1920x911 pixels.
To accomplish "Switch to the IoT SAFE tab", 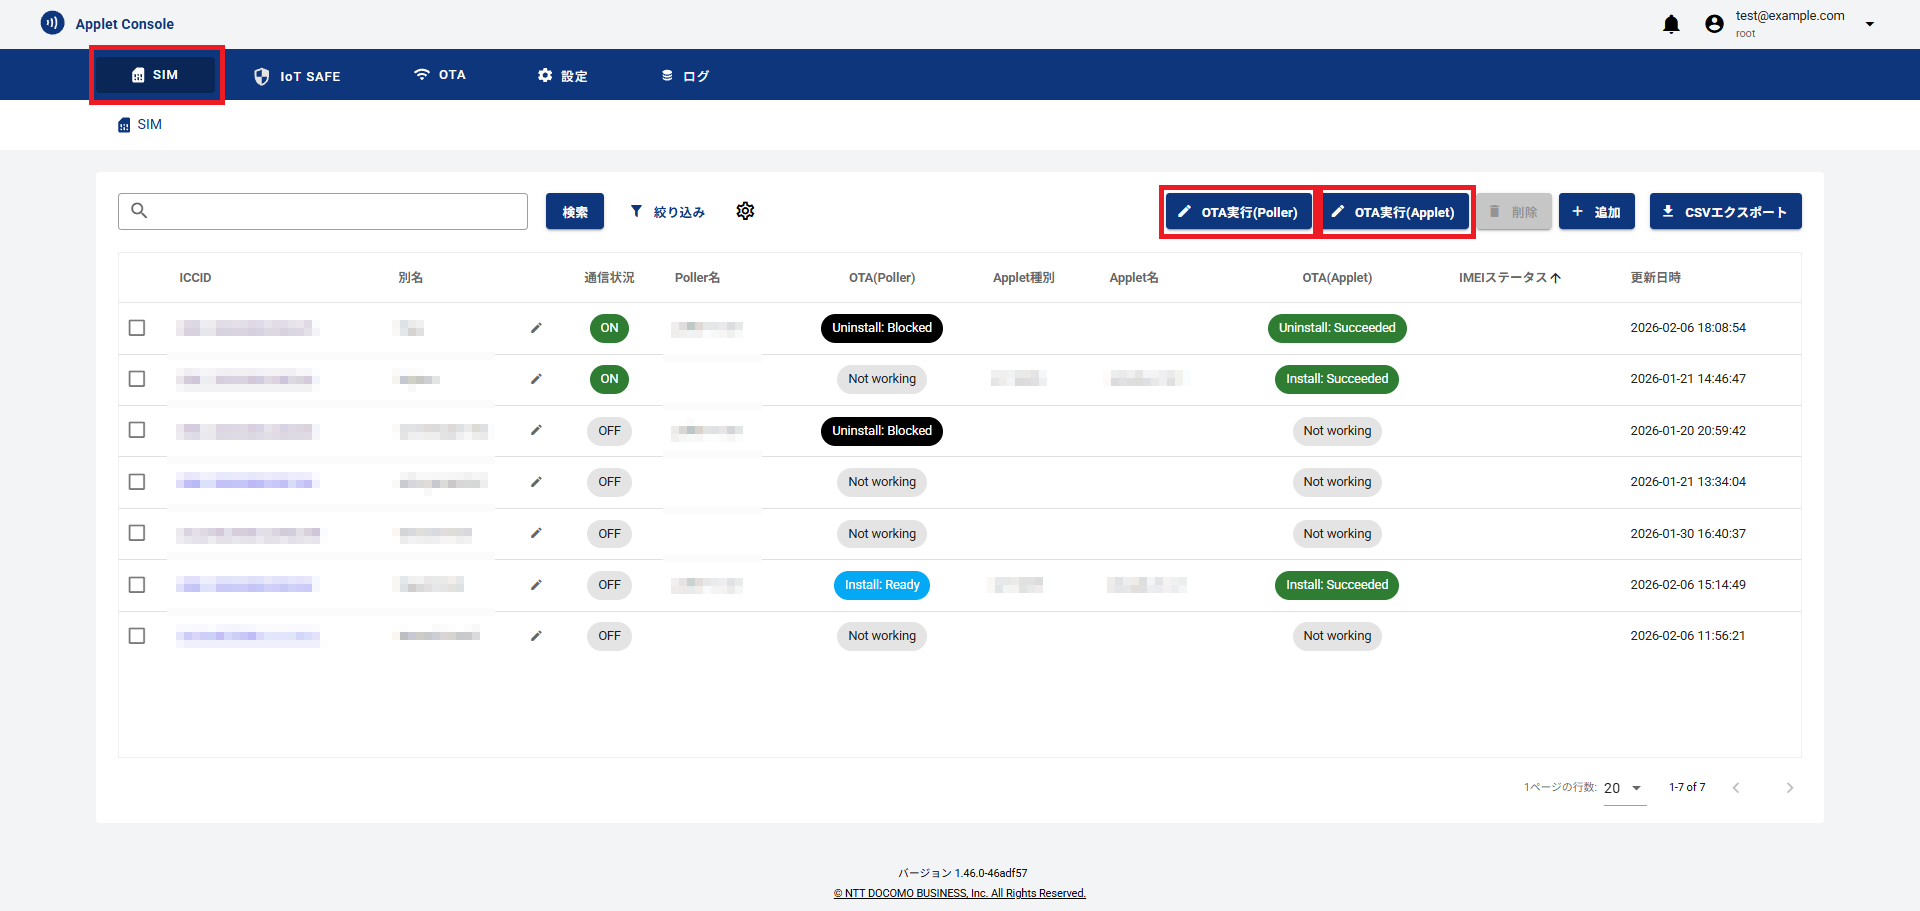I will point(298,76).
